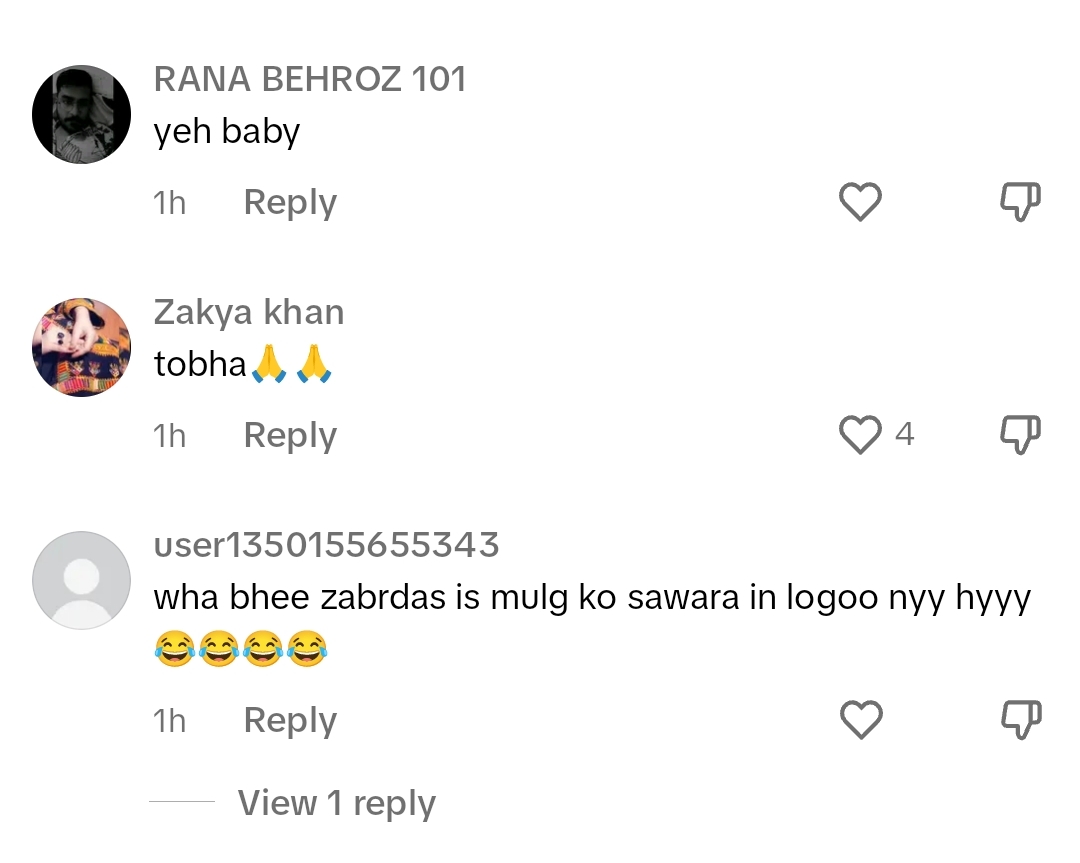Viewport: 1080px width, 863px height.
Task: Select the "yeh baby" comment text
Action: coord(227,132)
